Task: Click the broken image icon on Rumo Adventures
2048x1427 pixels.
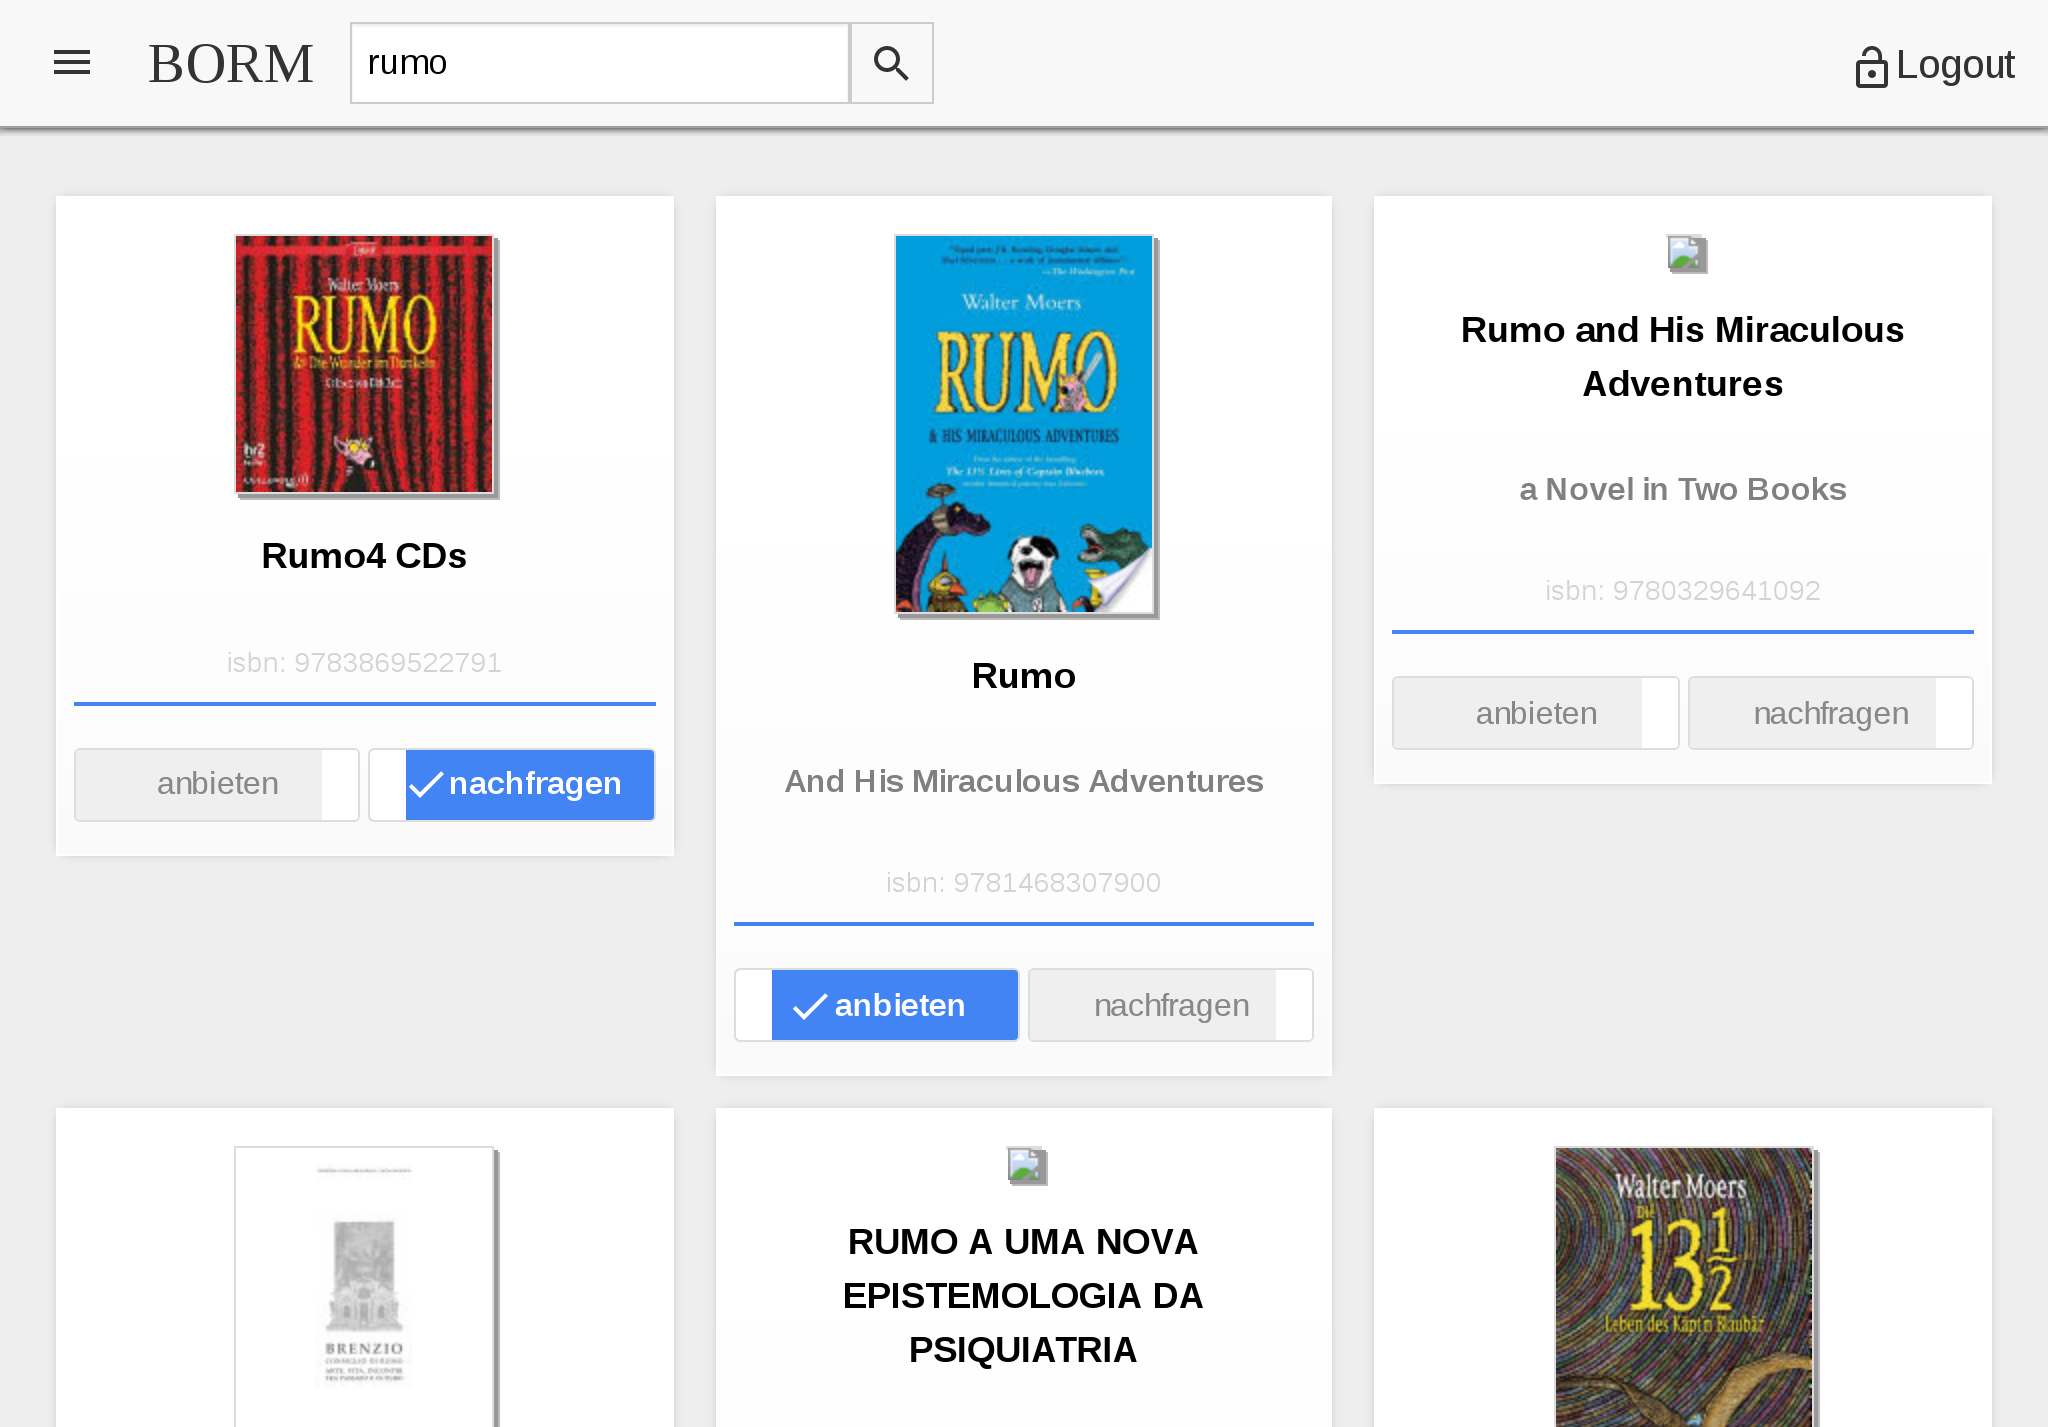Action: [1685, 254]
